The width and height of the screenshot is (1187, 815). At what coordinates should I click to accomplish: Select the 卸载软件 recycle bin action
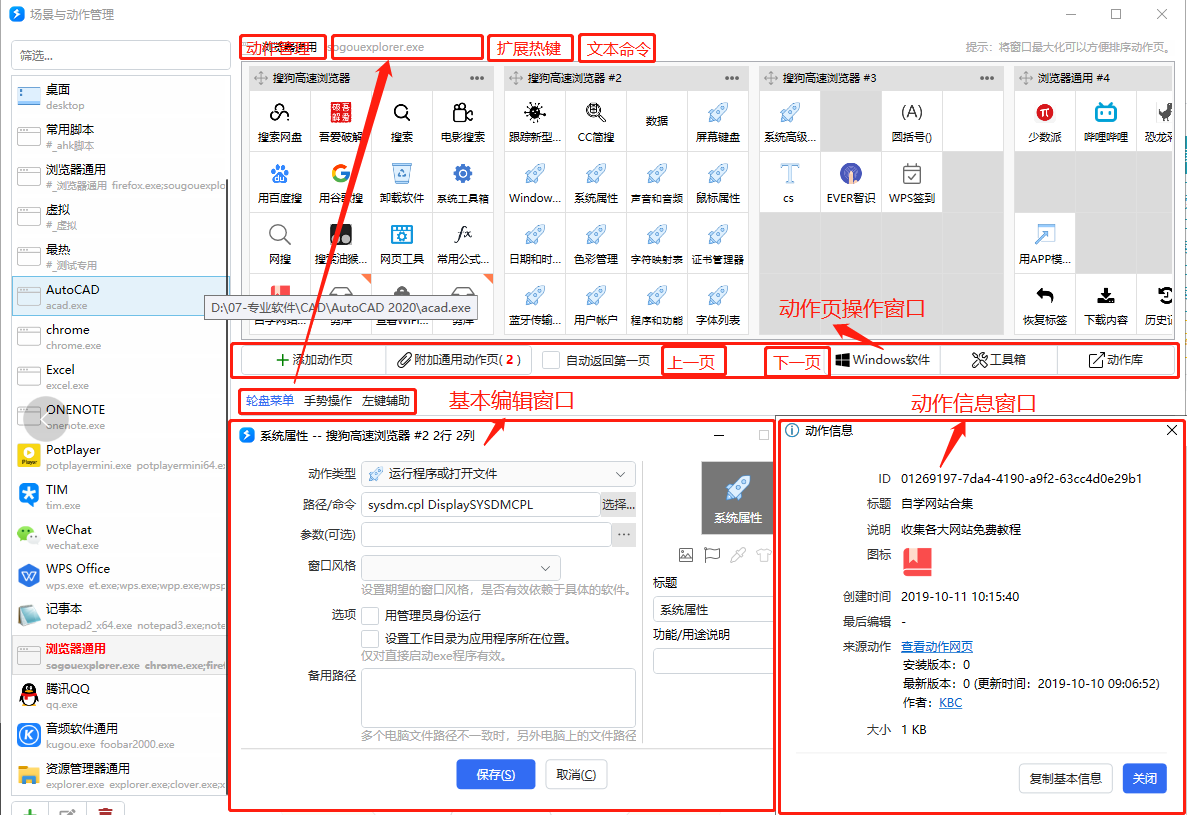(402, 182)
